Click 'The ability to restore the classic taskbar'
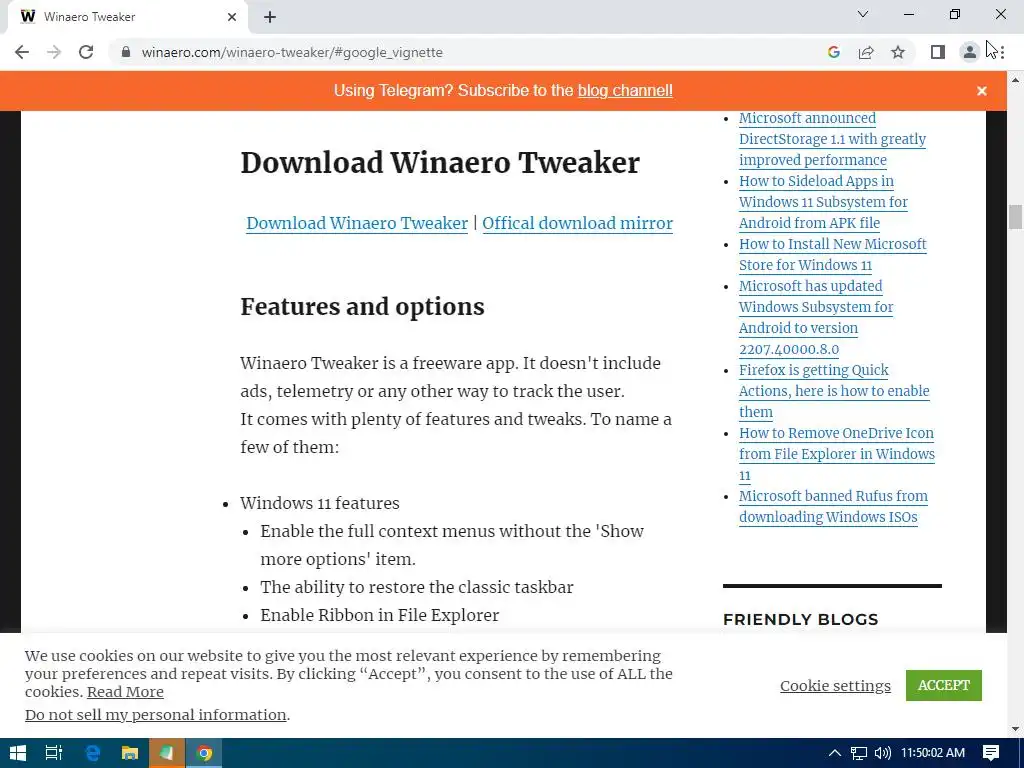The image size is (1024, 768). [417, 587]
